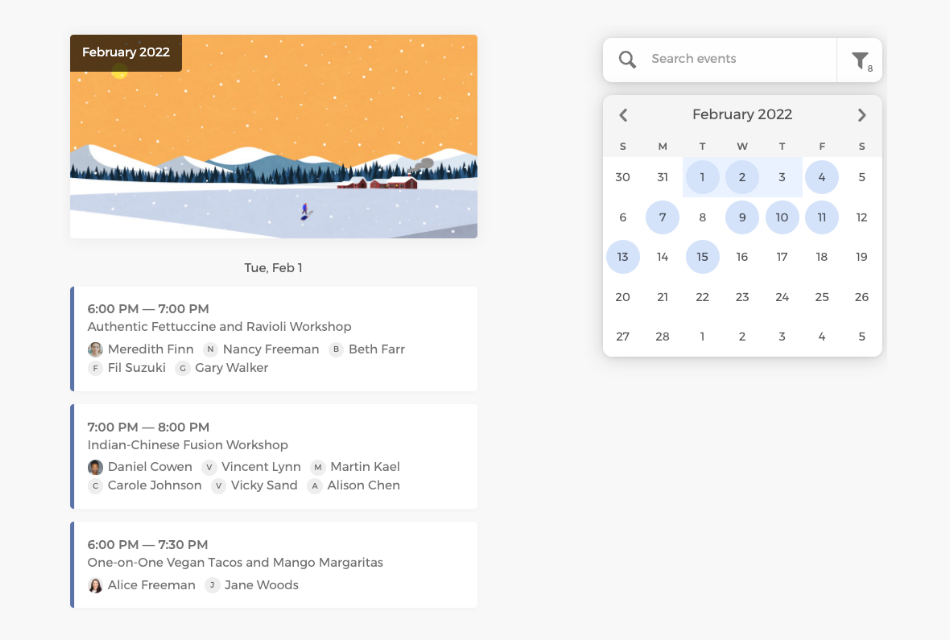The width and height of the screenshot is (950, 640).
Task: Click Jane Woods' initial badge
Action: coord(212,585)
